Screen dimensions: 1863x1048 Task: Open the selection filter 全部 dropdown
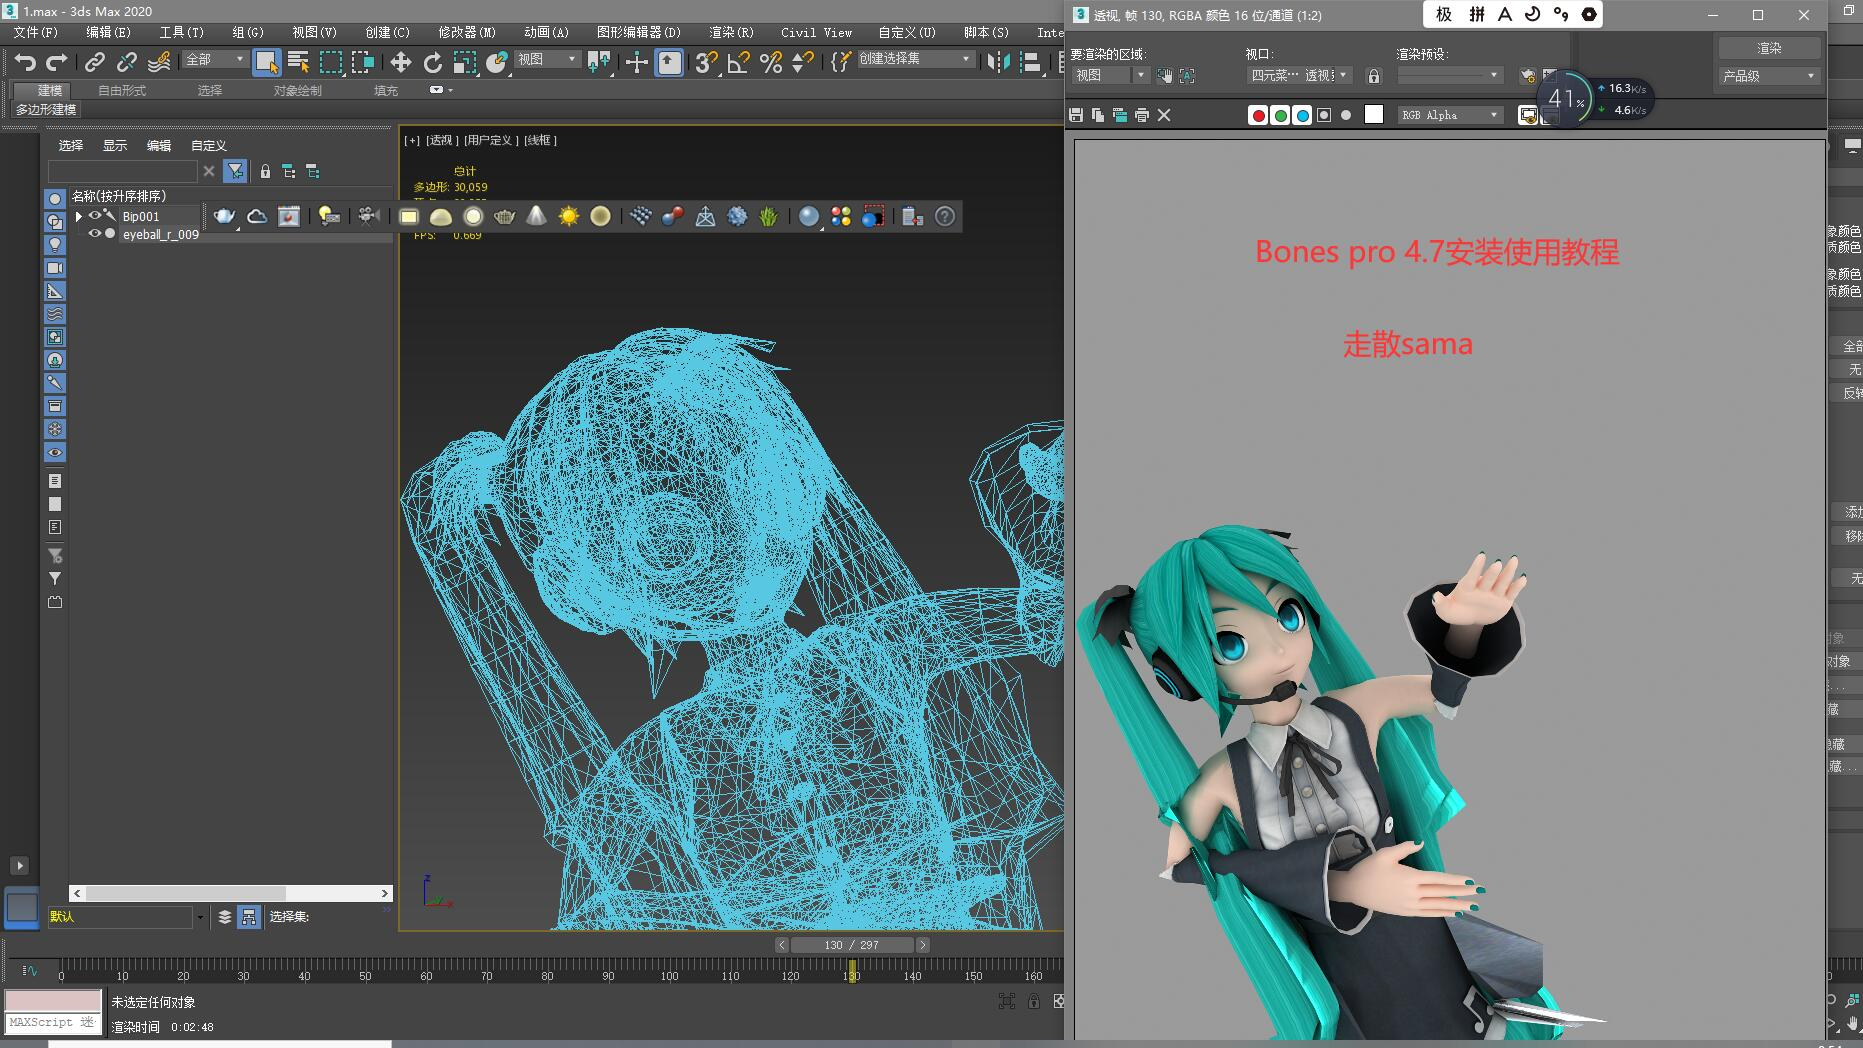214,60
